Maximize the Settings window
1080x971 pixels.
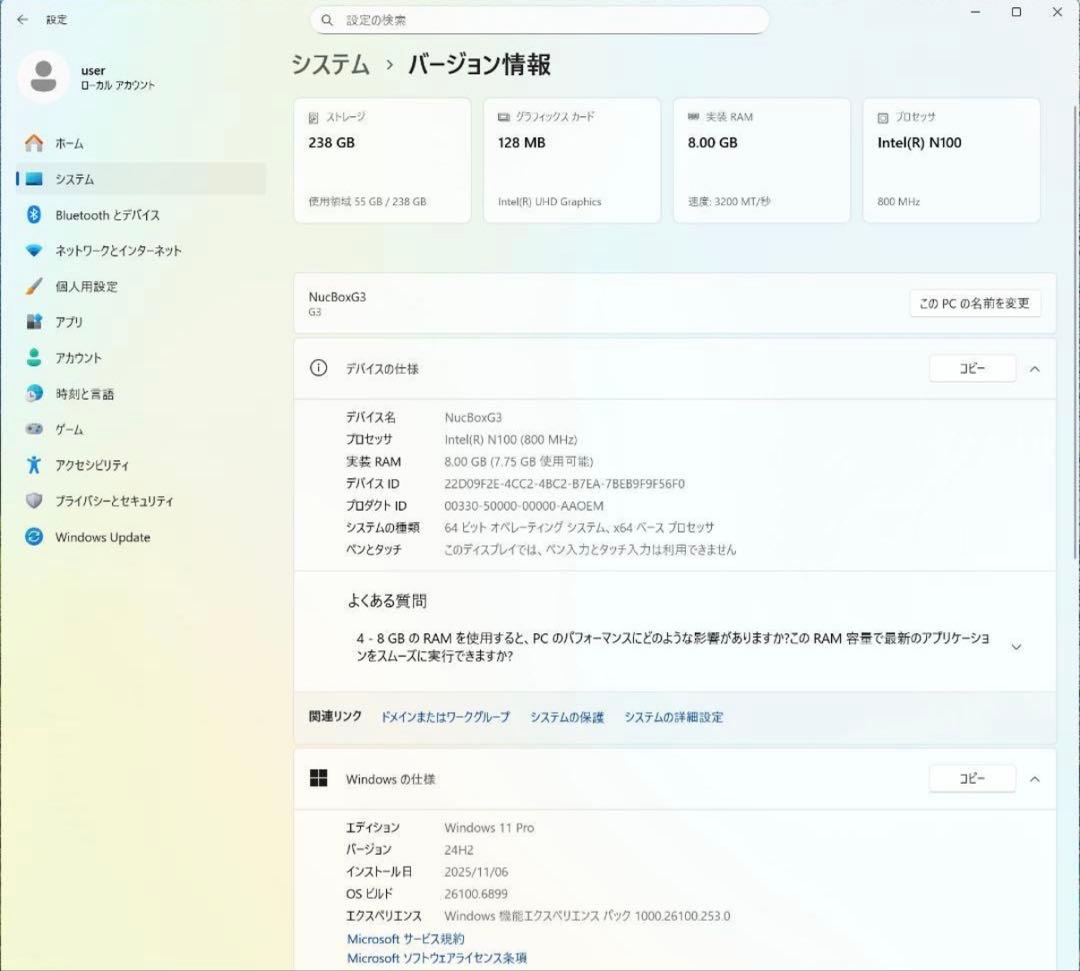click(1016, 12)
